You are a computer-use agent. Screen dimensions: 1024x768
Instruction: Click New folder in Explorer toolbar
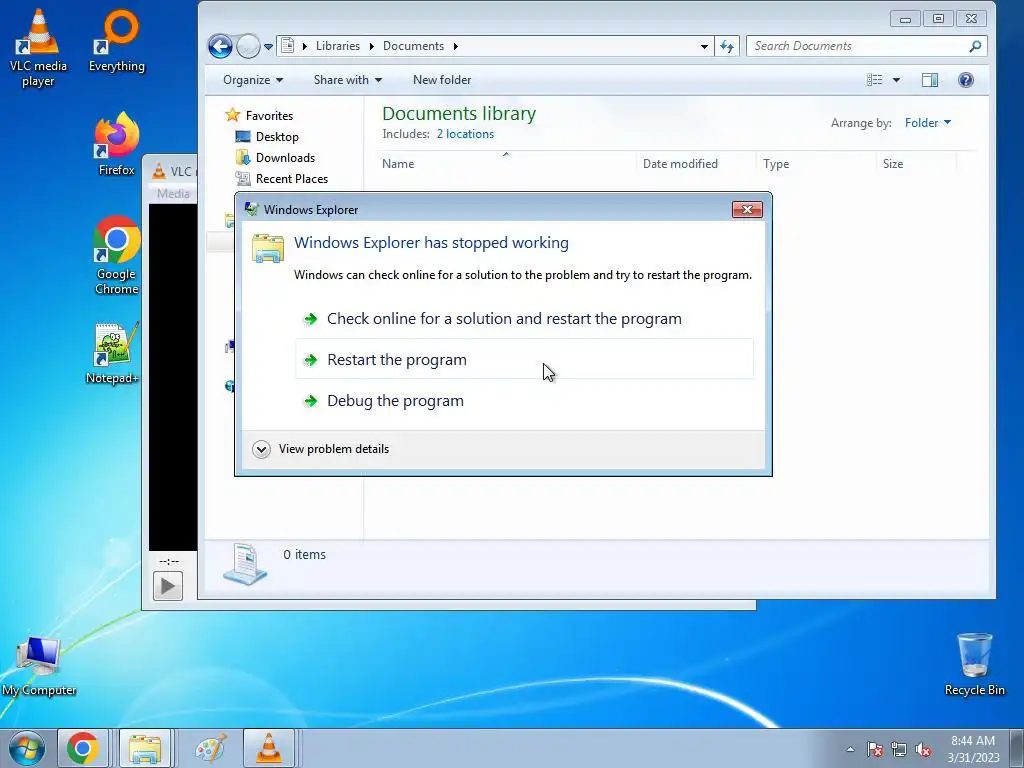click(x=441, y=80)
